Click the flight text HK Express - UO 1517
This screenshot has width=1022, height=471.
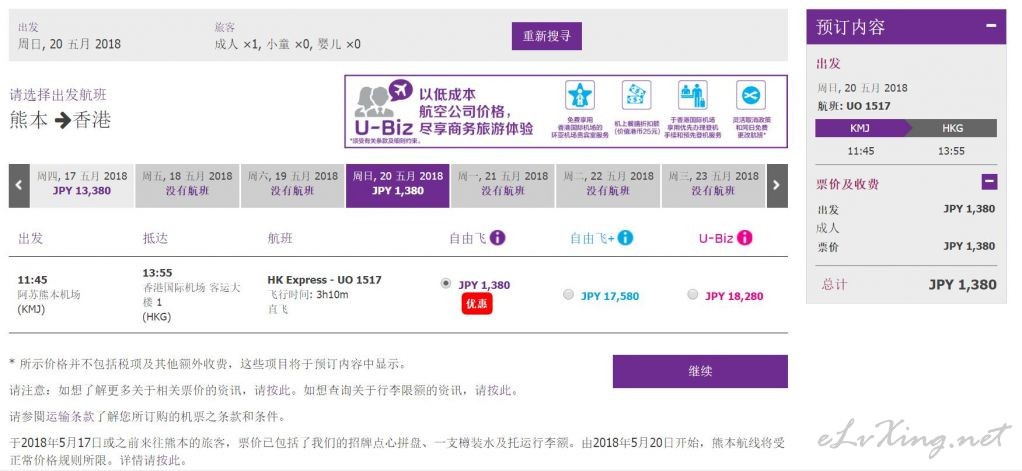click(x=325, y=280)
